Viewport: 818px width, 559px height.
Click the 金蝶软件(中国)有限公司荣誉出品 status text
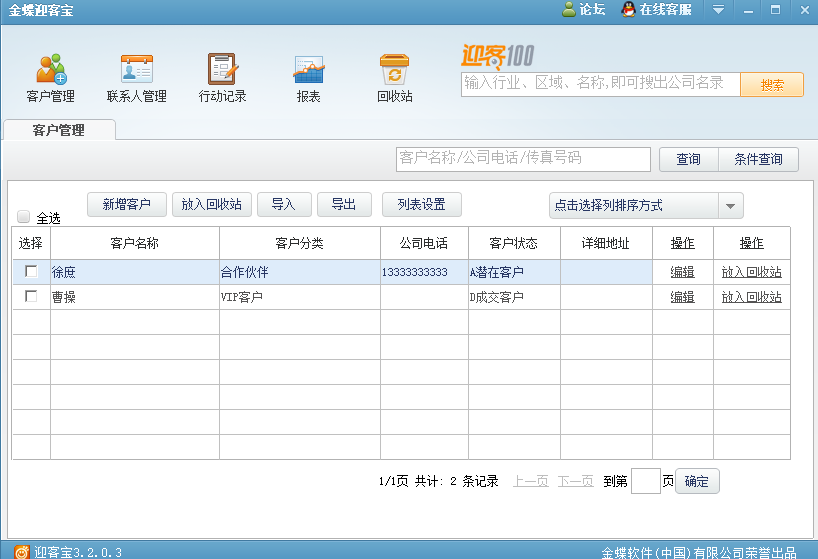point(699,553)
